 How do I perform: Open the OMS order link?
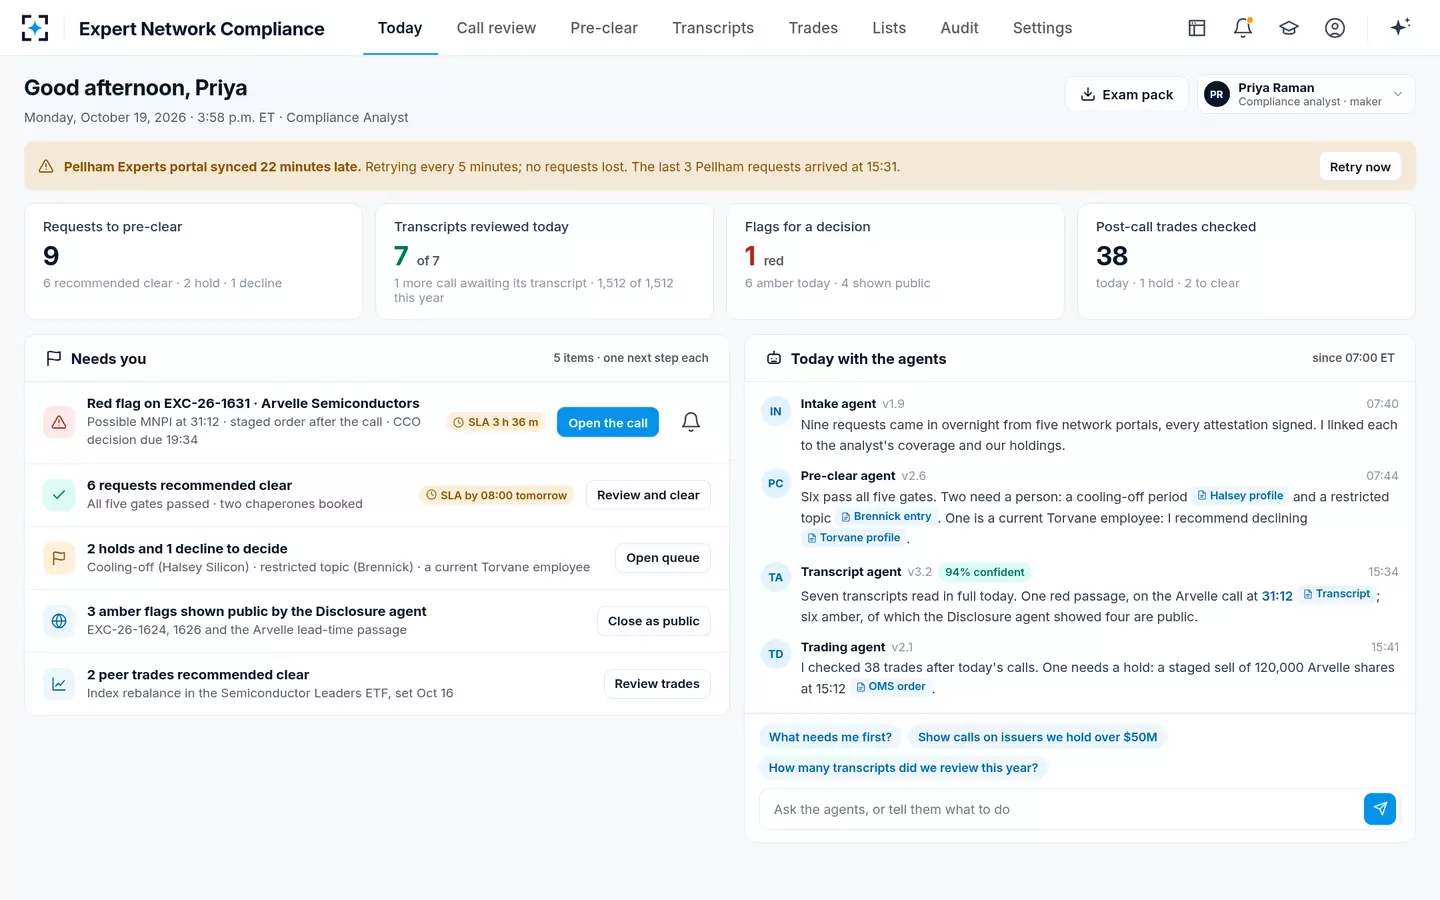(x=891, y=687)
